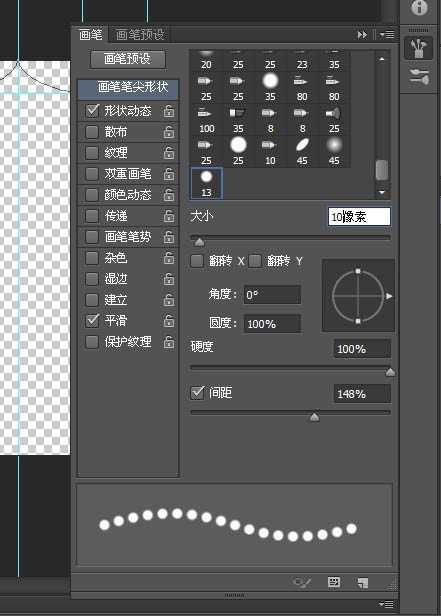Click the 角度 angle field
The image size is (441, 616).
[273, 295]
